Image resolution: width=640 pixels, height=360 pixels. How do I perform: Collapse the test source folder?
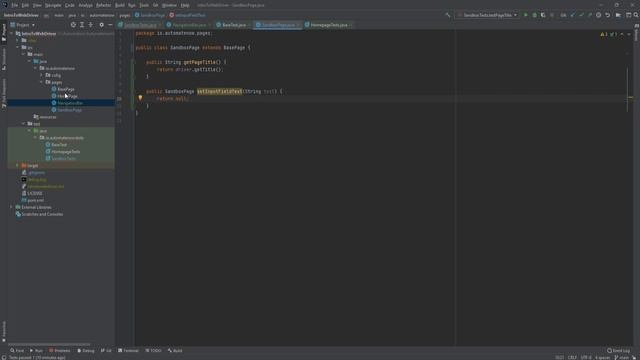[23, 124]
